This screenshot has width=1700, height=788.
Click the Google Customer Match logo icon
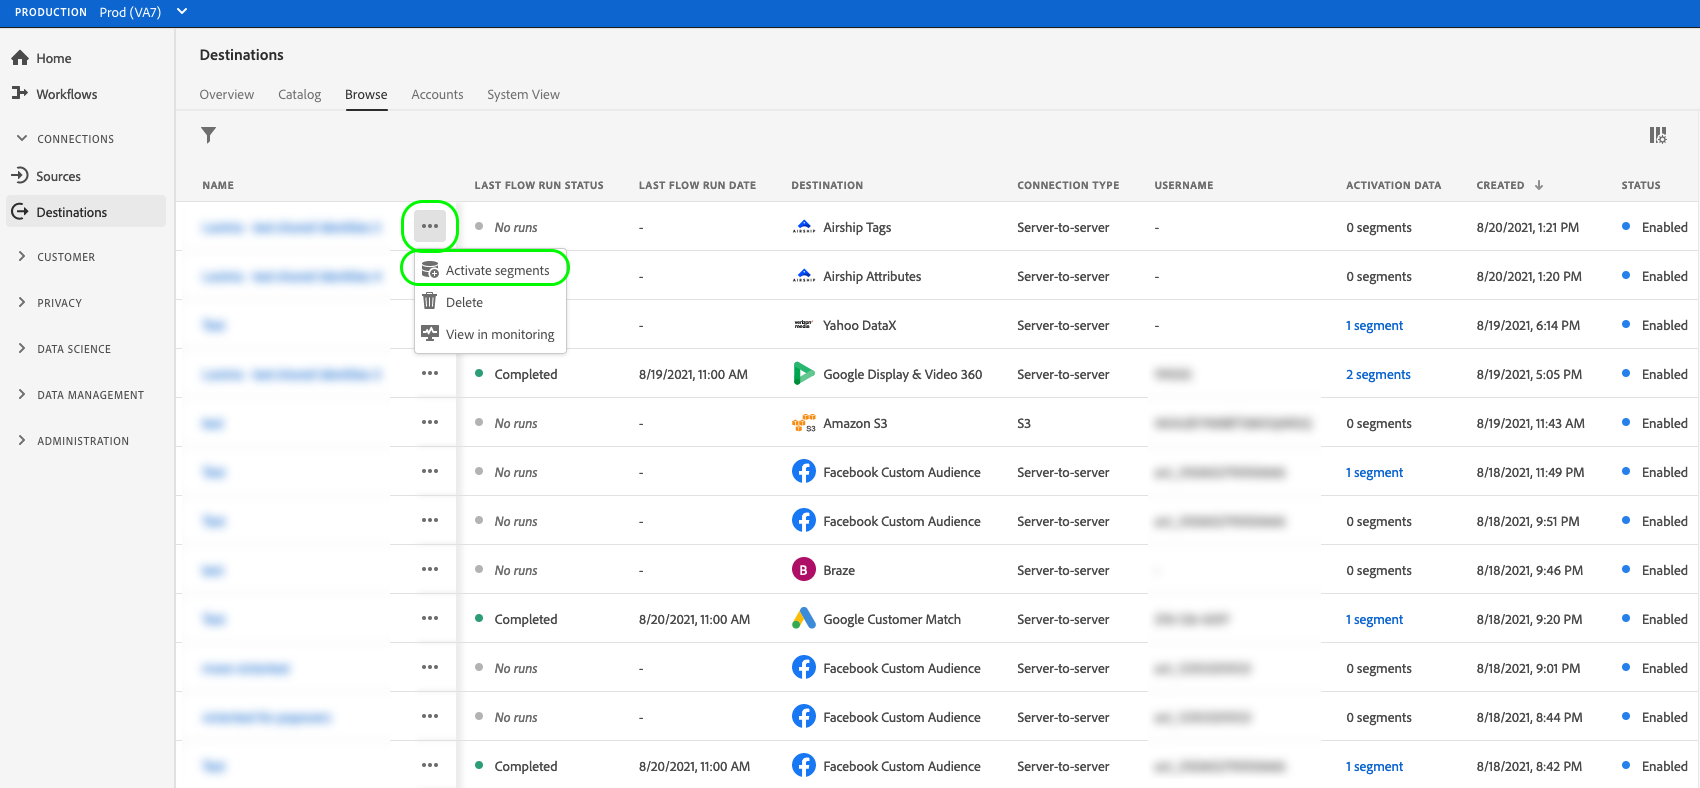tap(804, 619)
